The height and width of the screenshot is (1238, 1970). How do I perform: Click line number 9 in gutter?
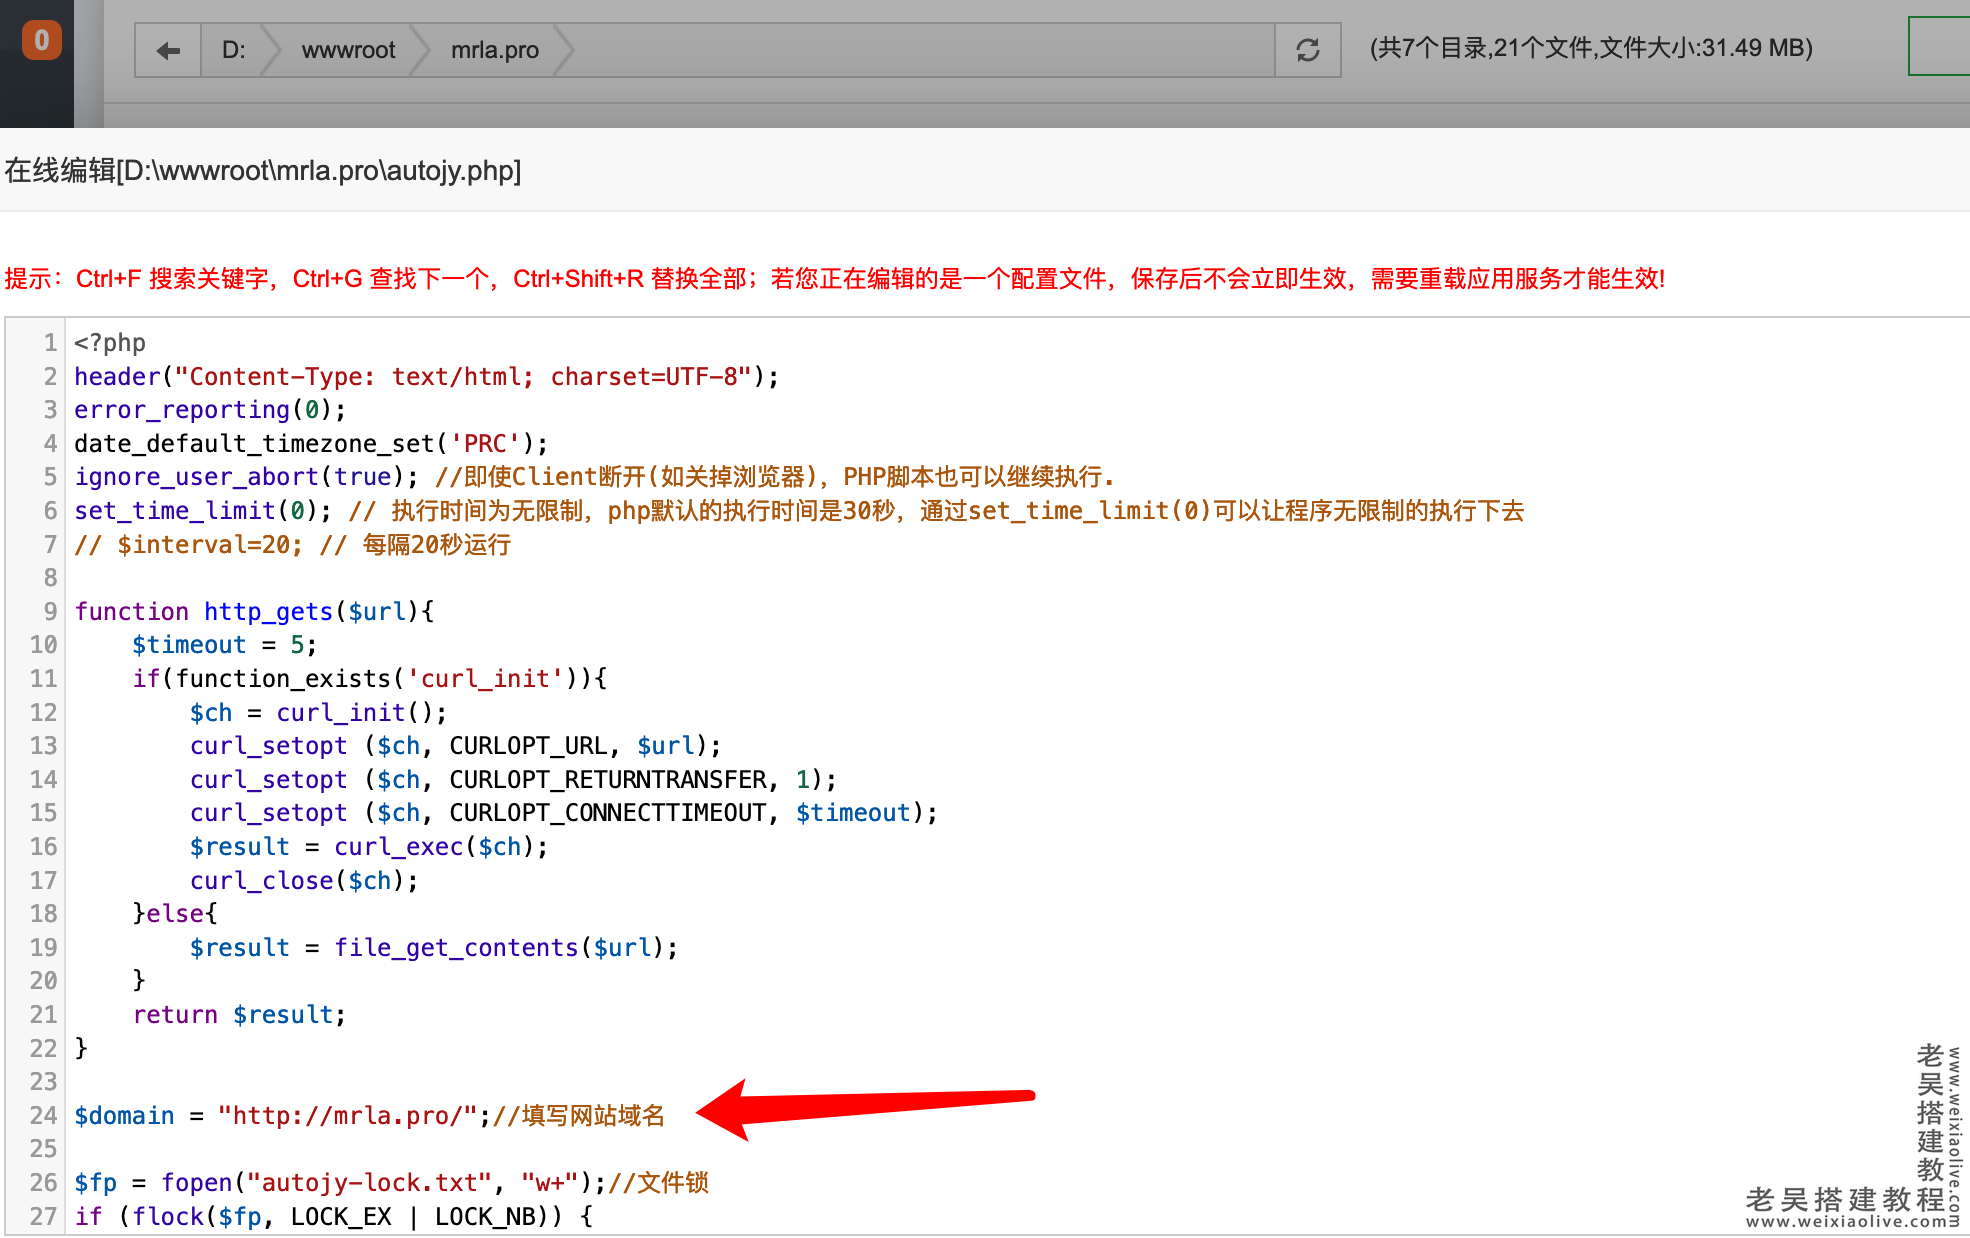tap(49, 611)
